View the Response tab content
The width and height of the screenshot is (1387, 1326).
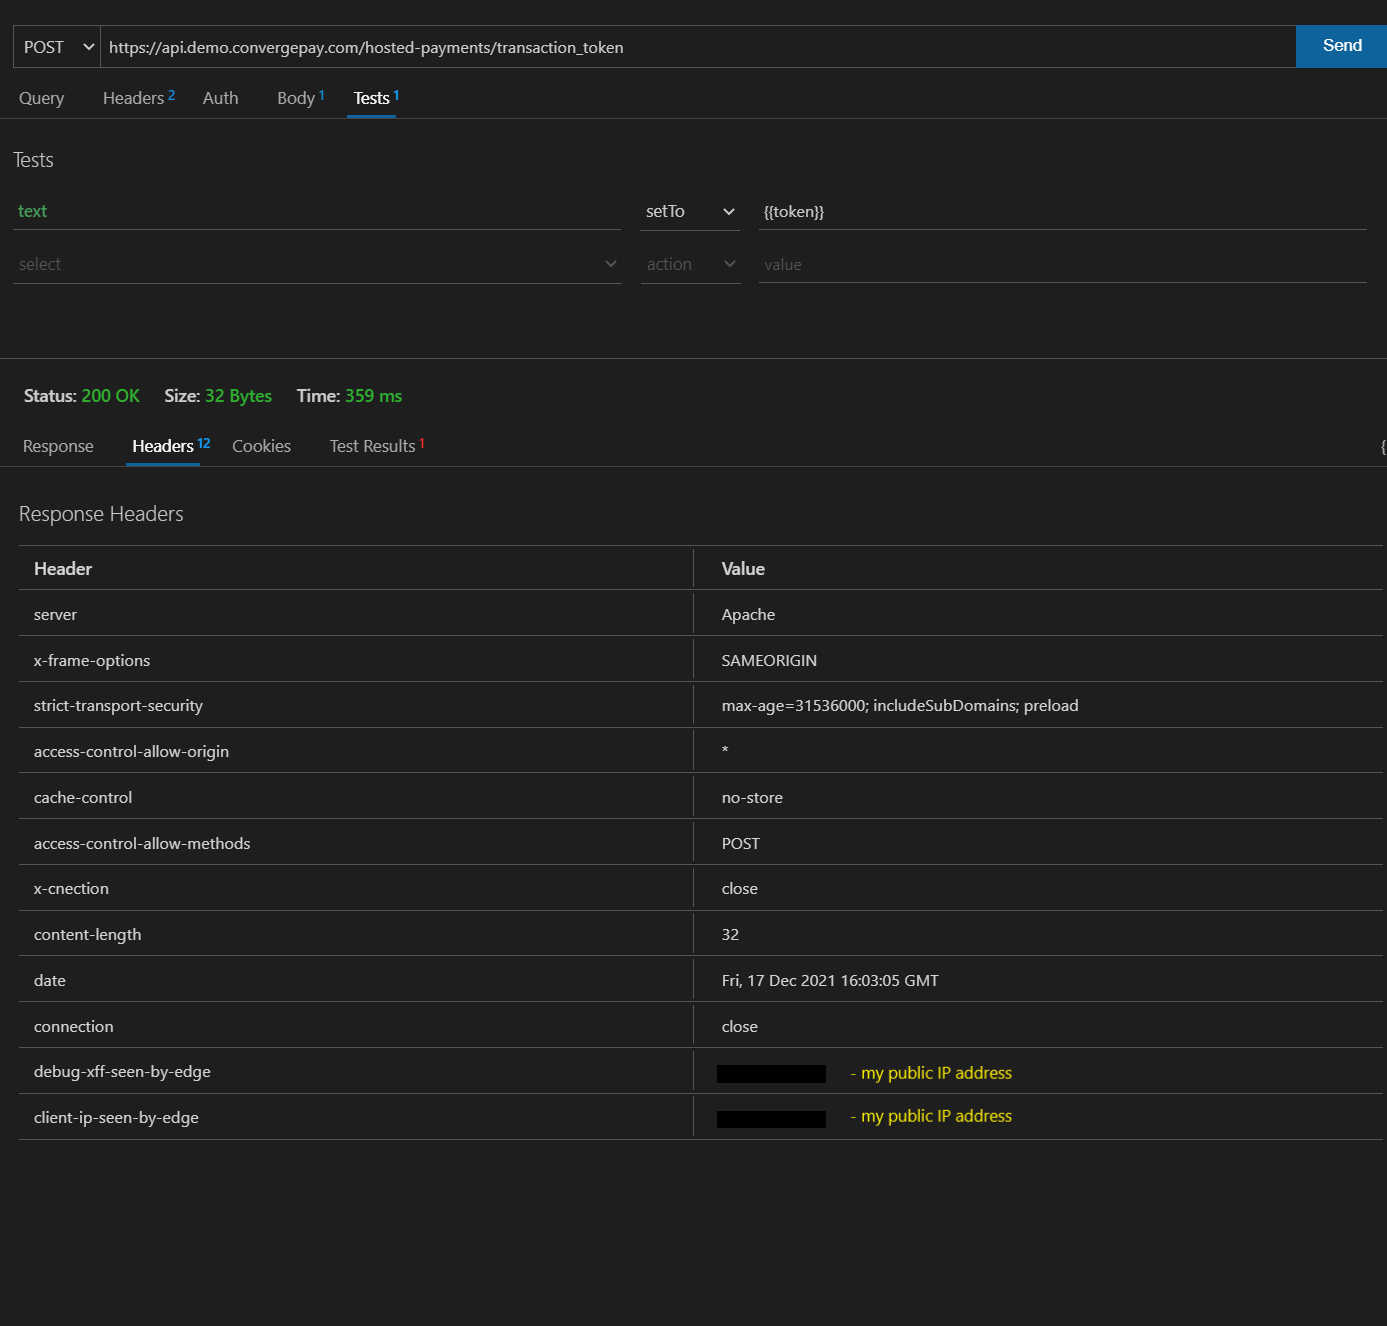point(57,446)
